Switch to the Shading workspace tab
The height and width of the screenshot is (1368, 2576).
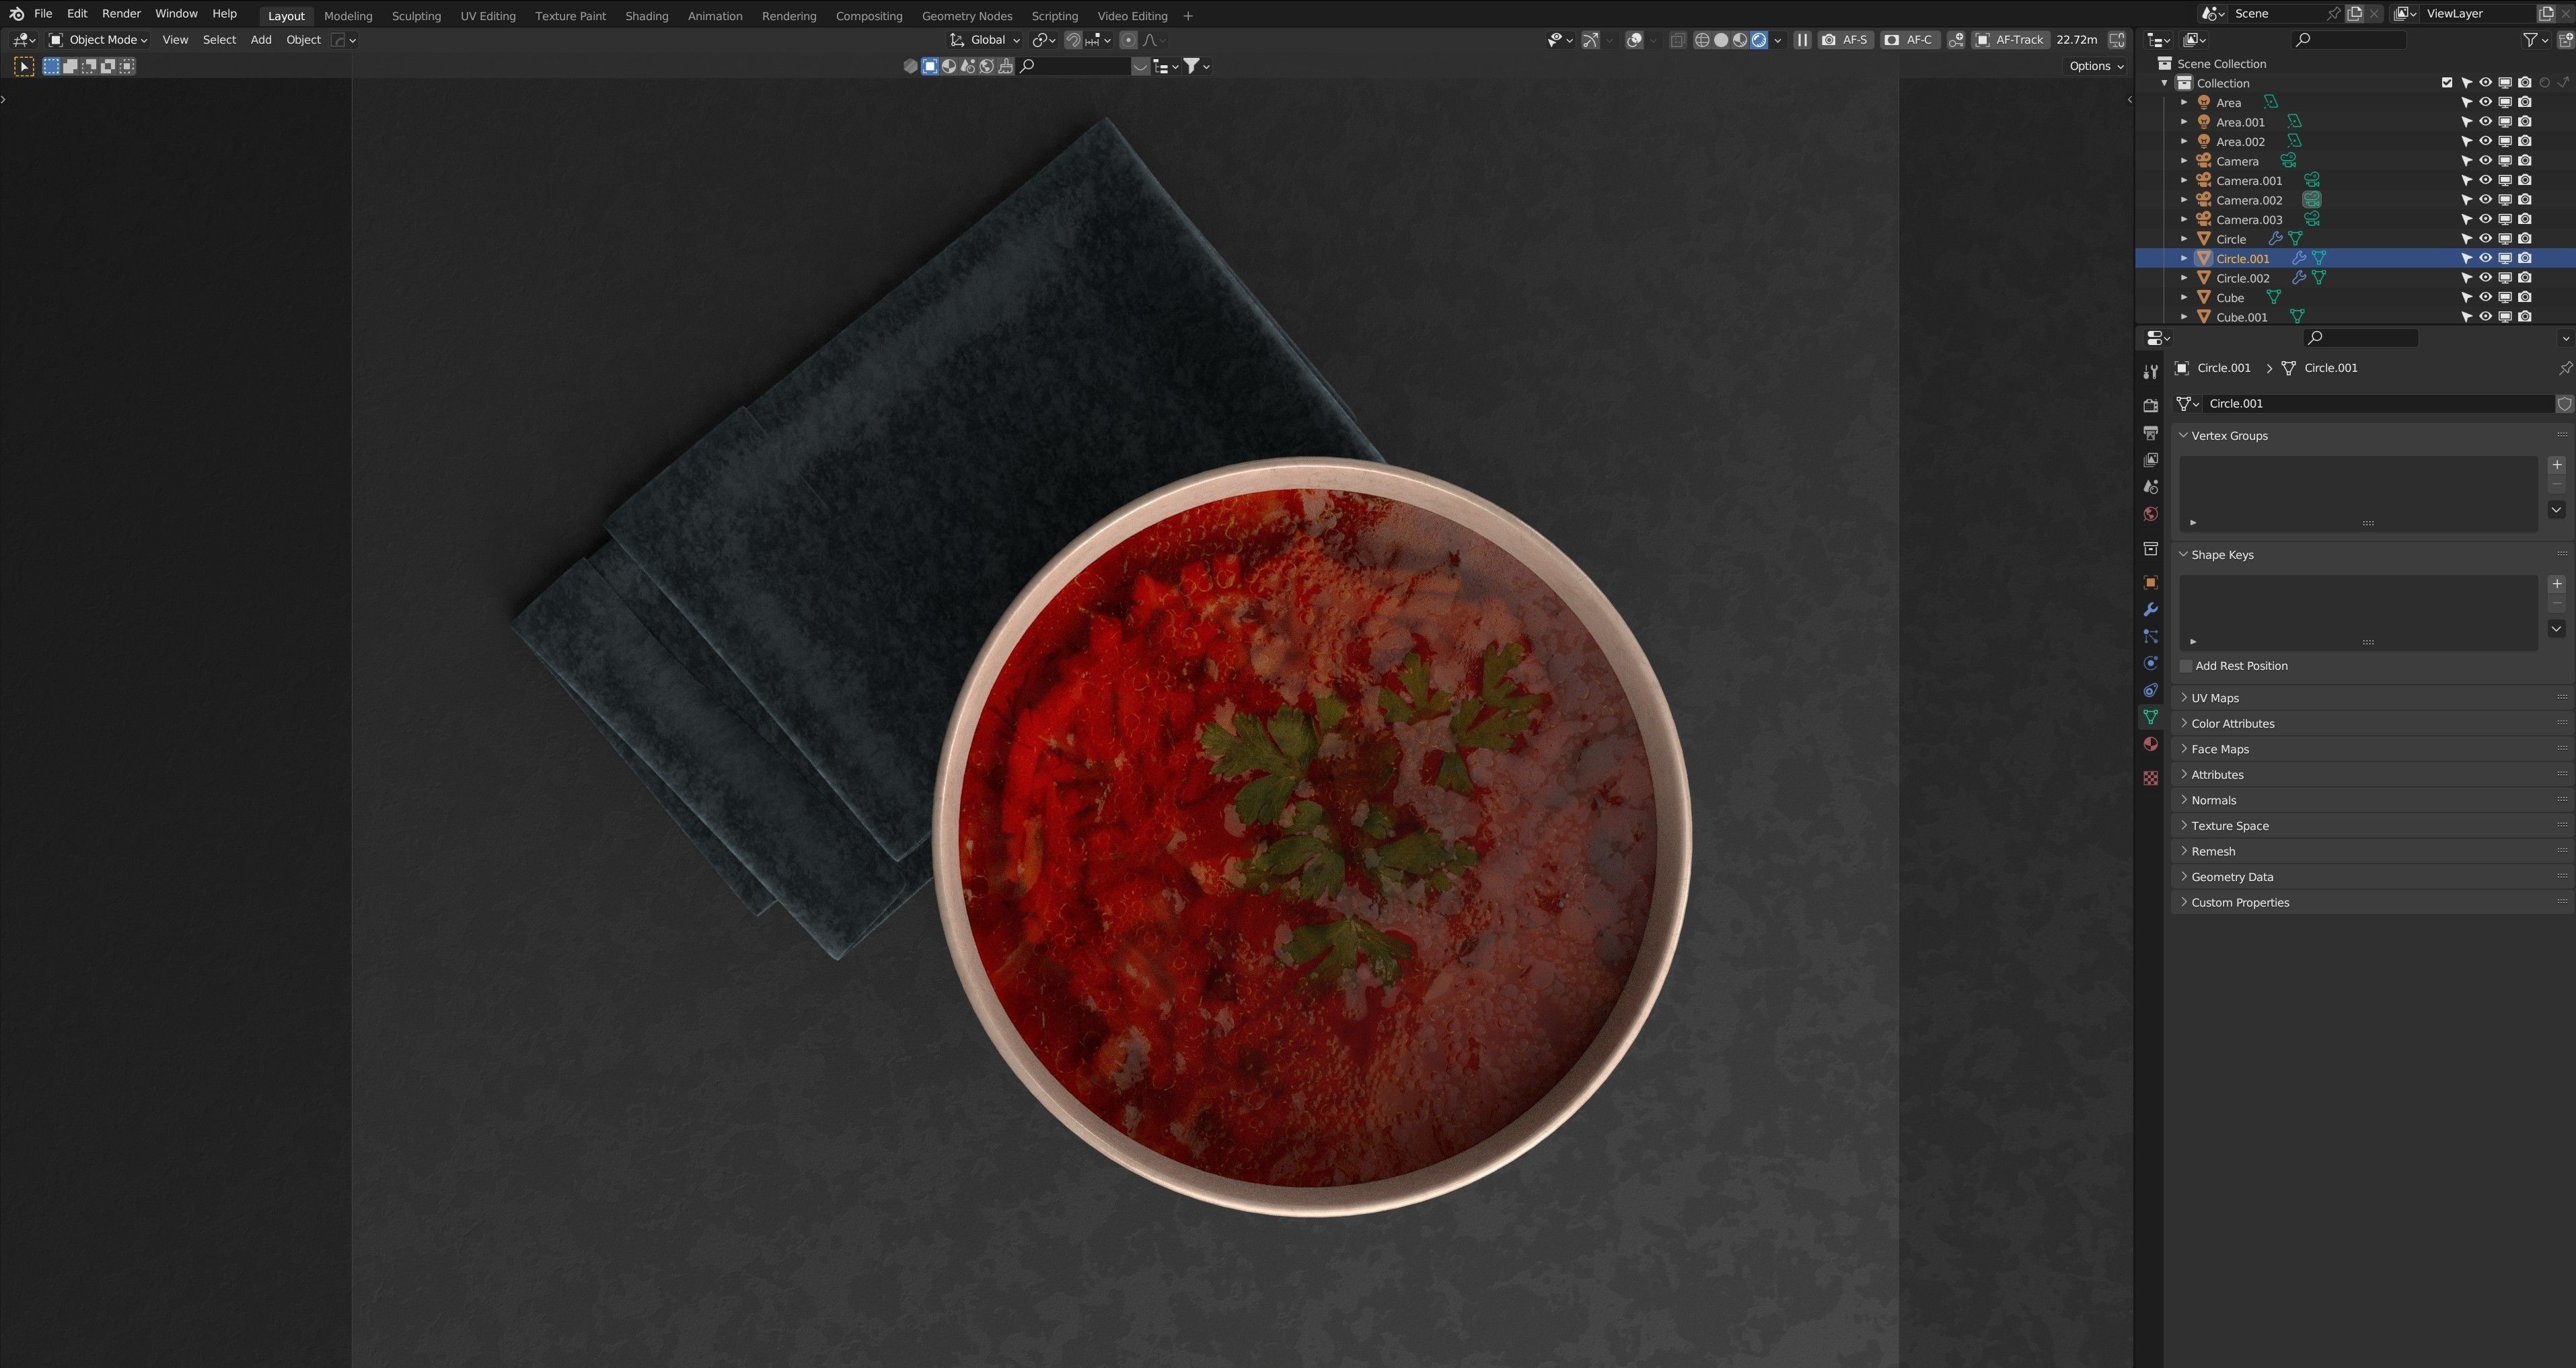click(x=646, y=16)
